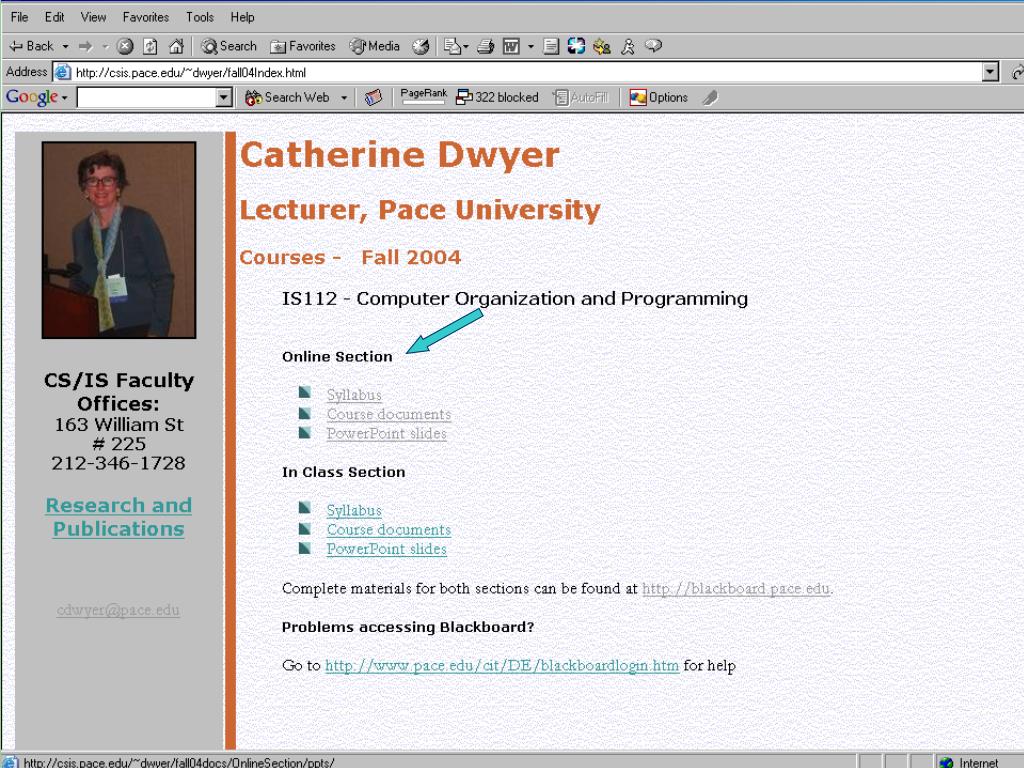
Task: Open the Tools menu
Action: (200, 17)
